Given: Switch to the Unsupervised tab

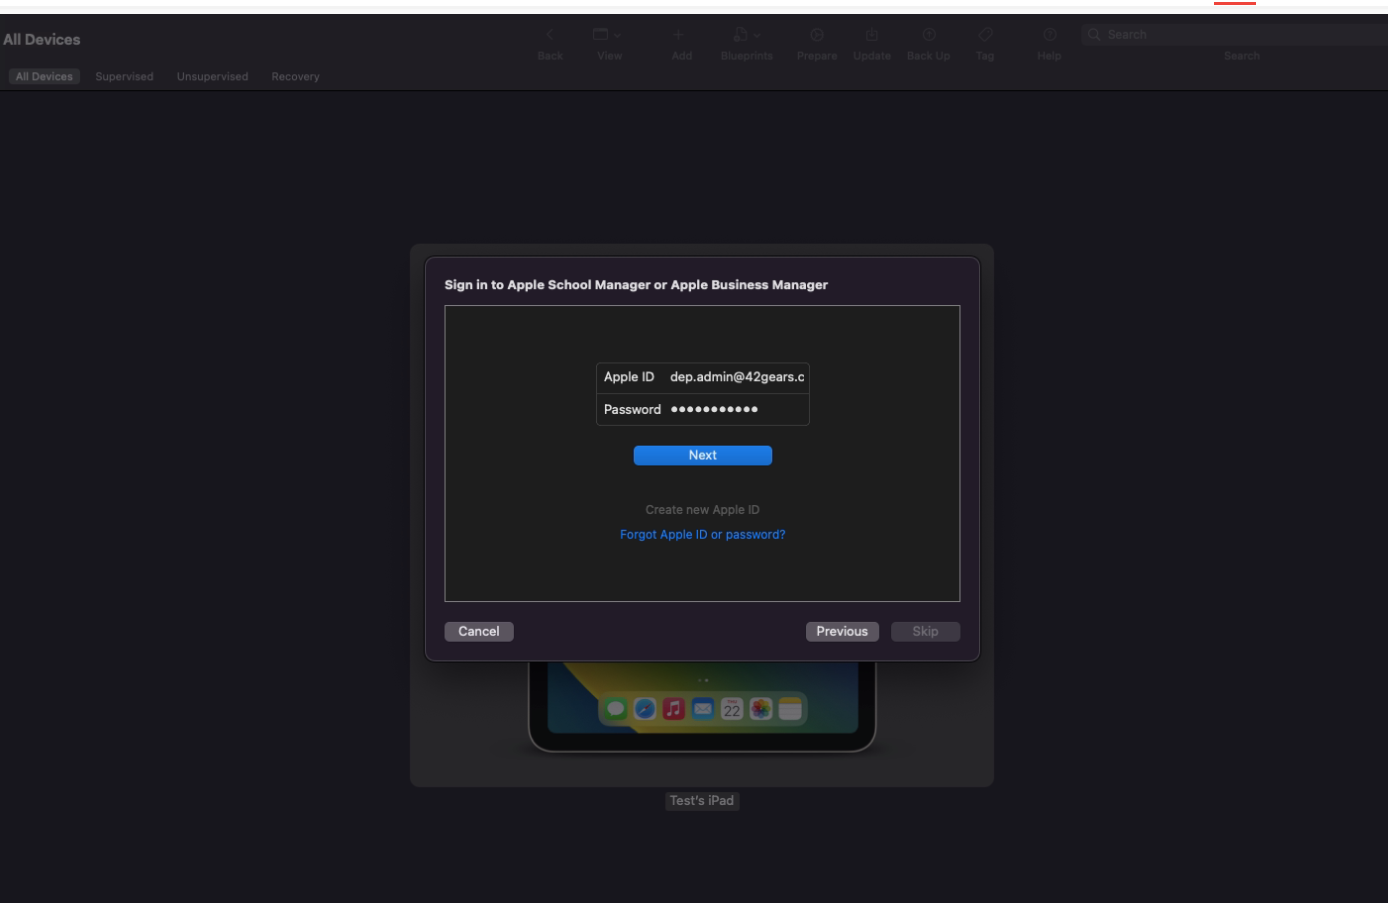Looking at the screenshot, I should (x=212, y=77).
